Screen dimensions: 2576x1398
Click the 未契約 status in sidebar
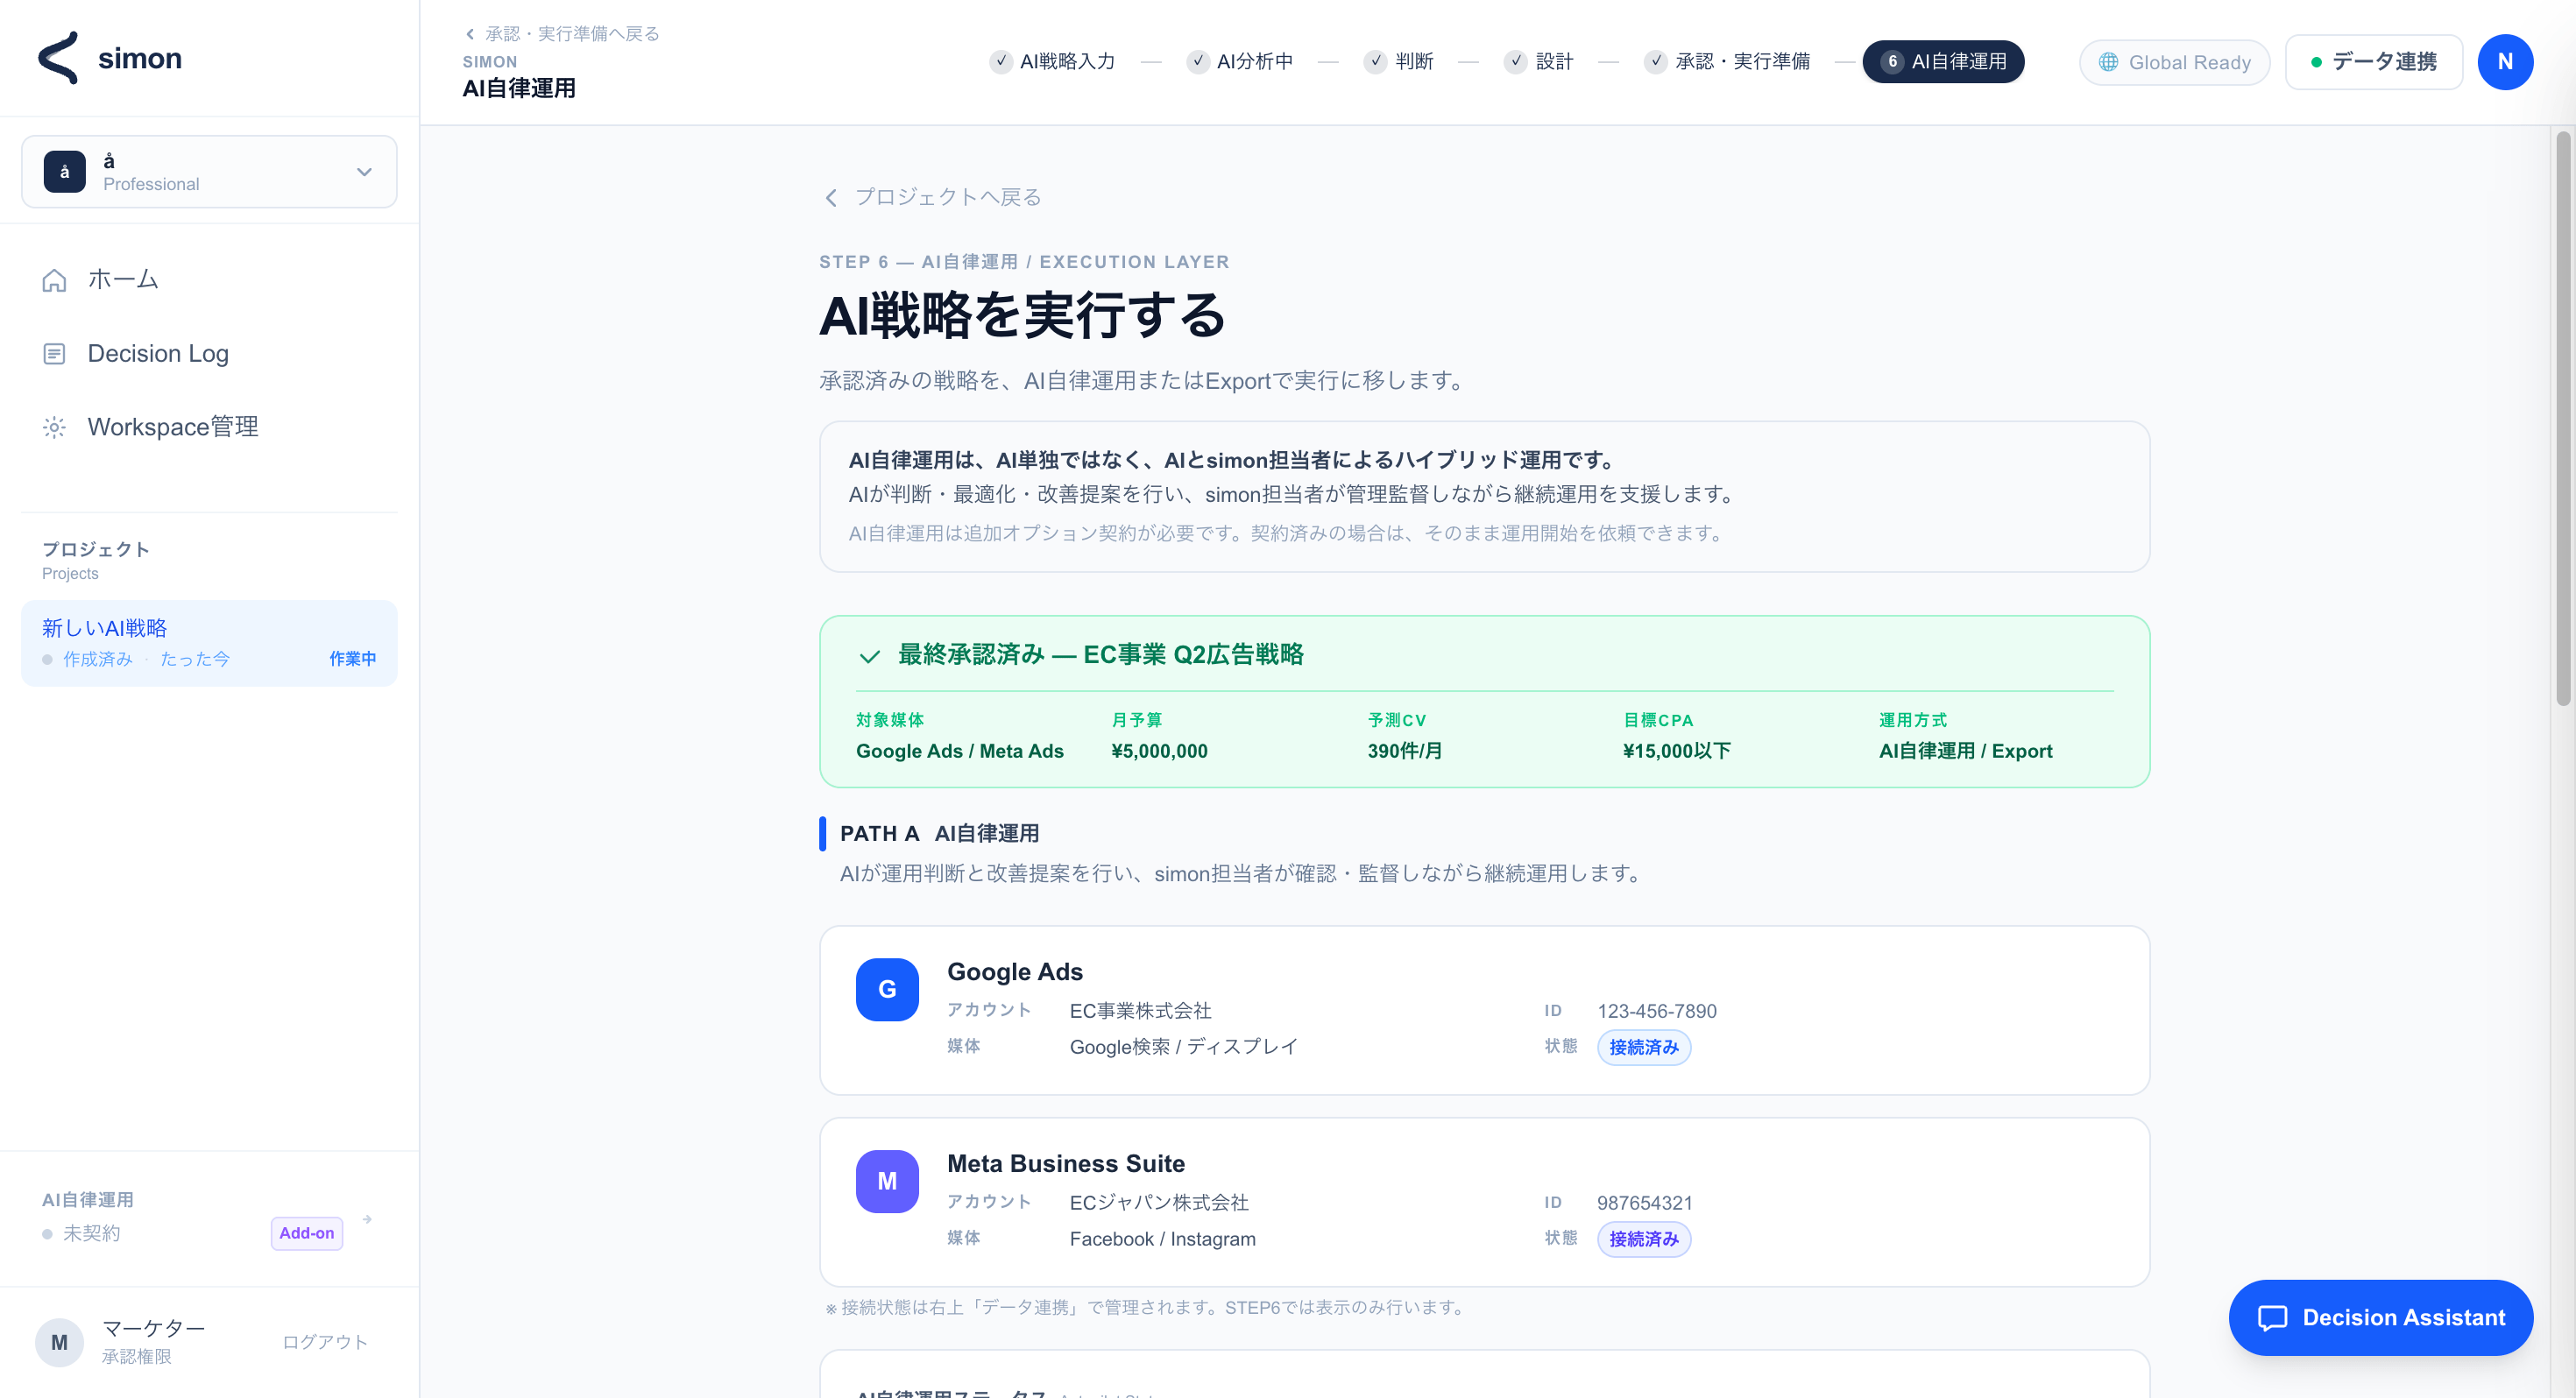(x=92, y=1234)
